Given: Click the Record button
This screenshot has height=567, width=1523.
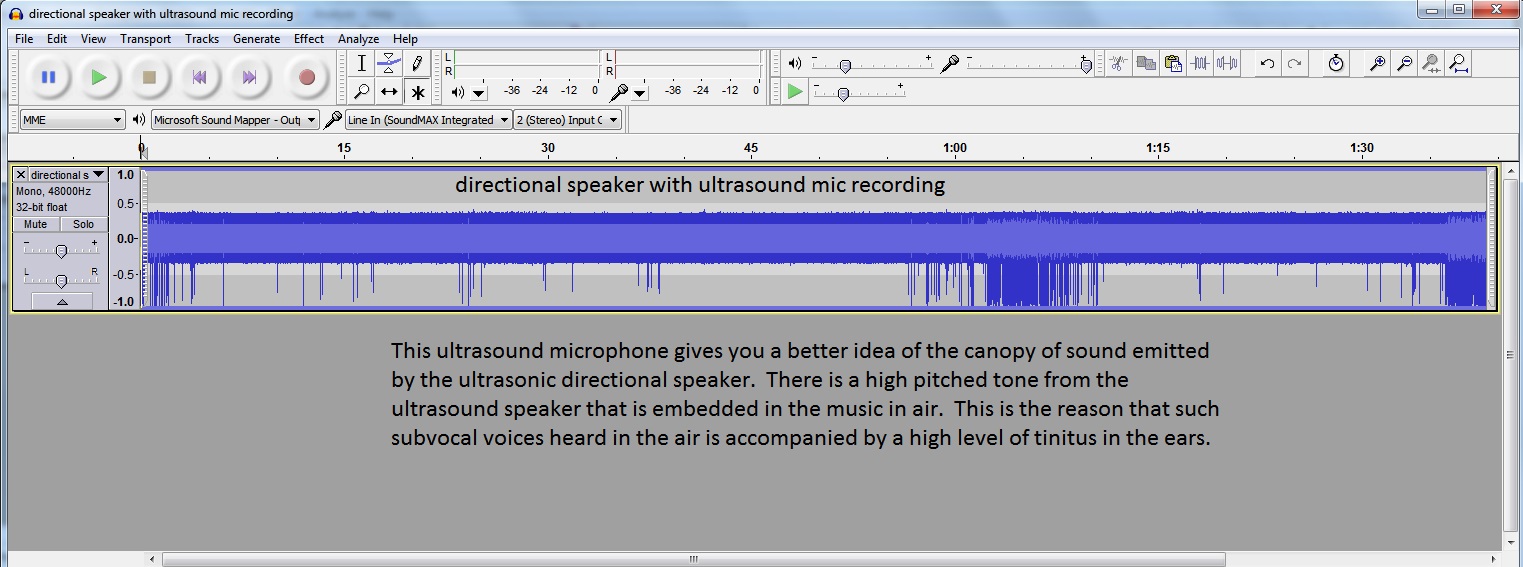Looking at the screenshot, I should tap(307, 77).
